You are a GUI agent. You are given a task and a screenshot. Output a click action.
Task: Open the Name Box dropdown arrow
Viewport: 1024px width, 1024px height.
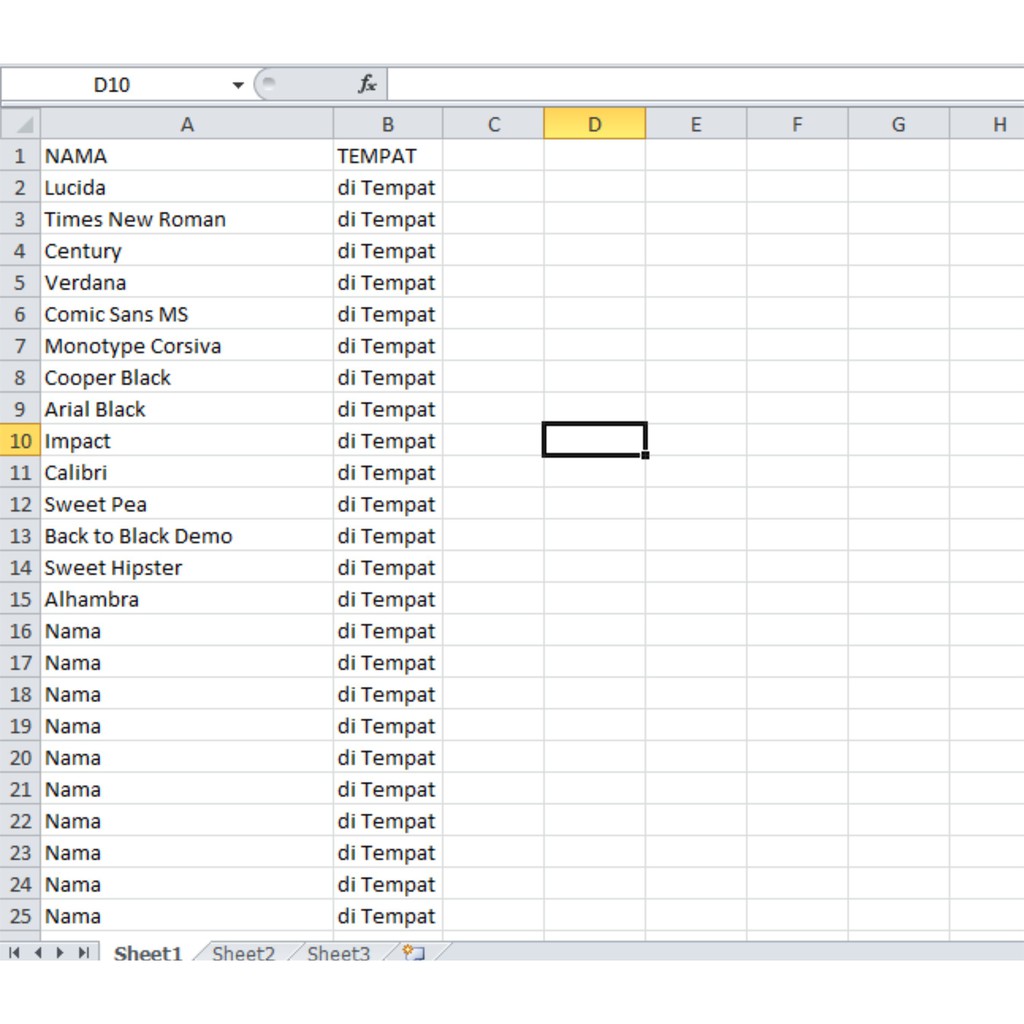tap(238, 85)
